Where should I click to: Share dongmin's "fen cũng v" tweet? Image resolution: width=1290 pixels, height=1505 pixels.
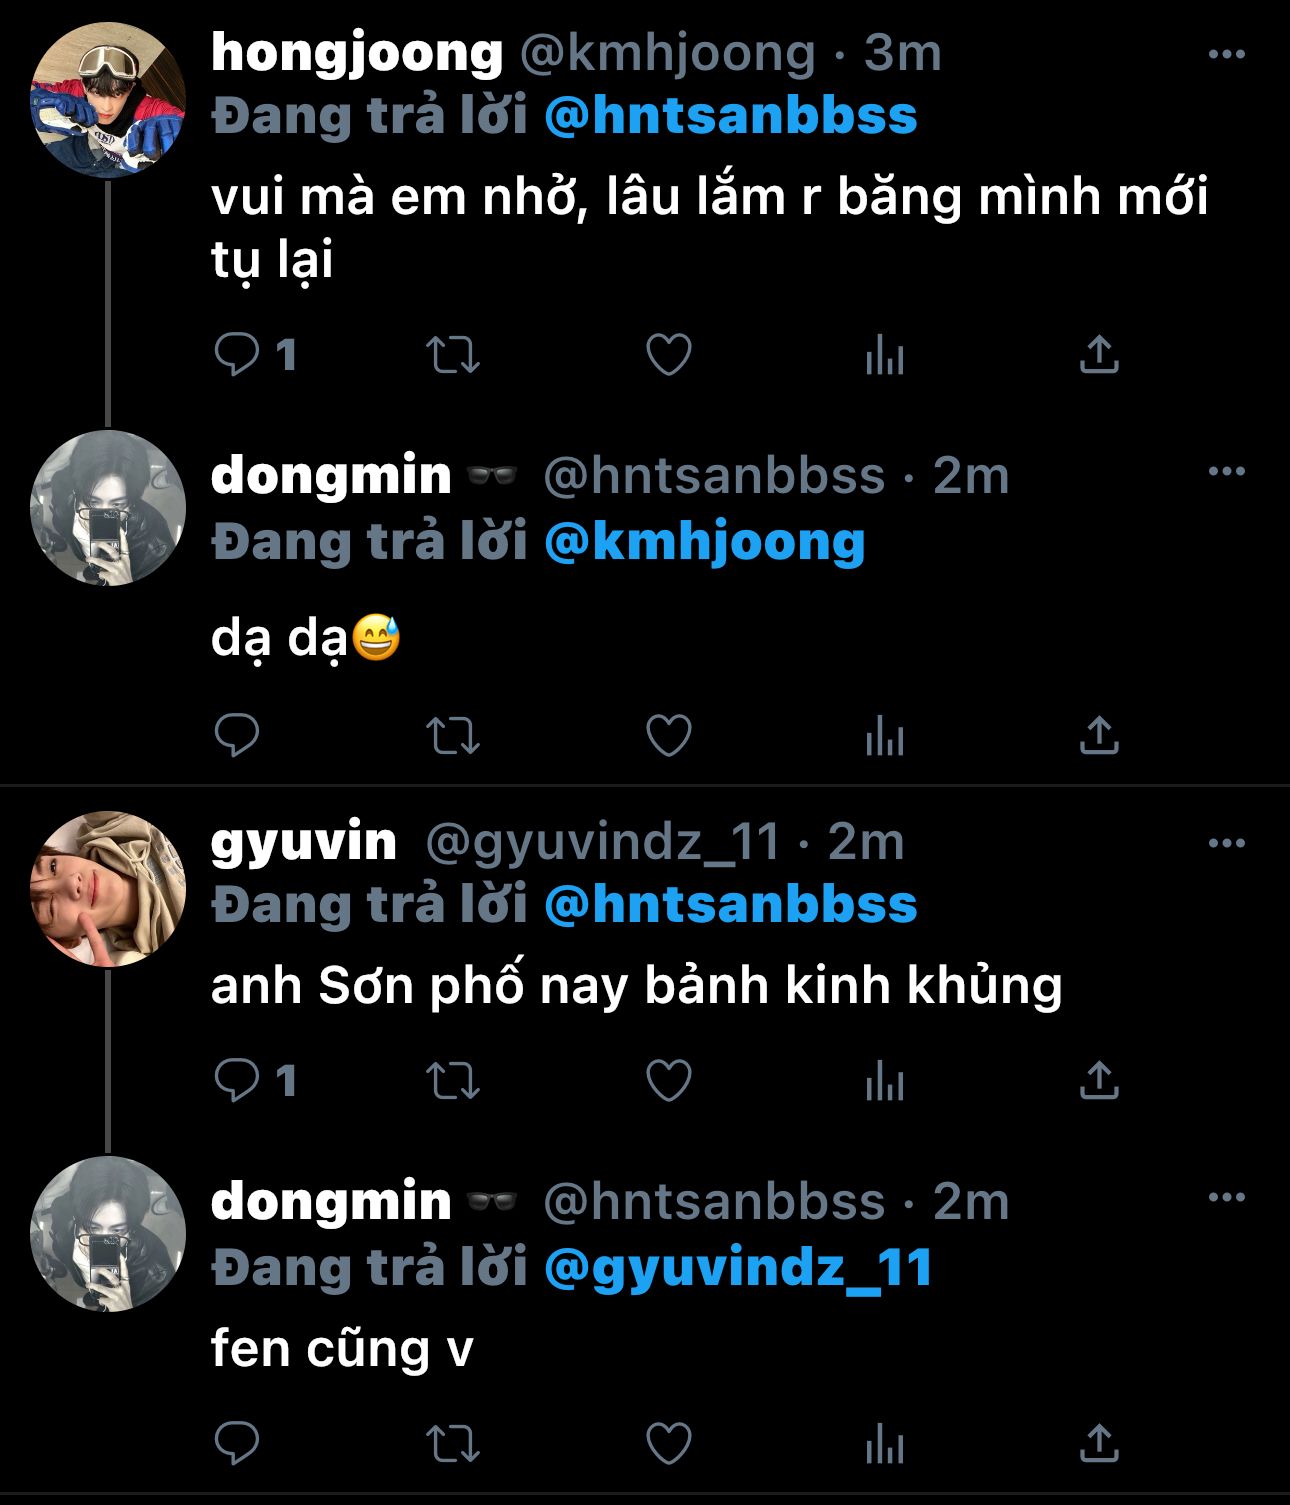click(1098, 1444)
